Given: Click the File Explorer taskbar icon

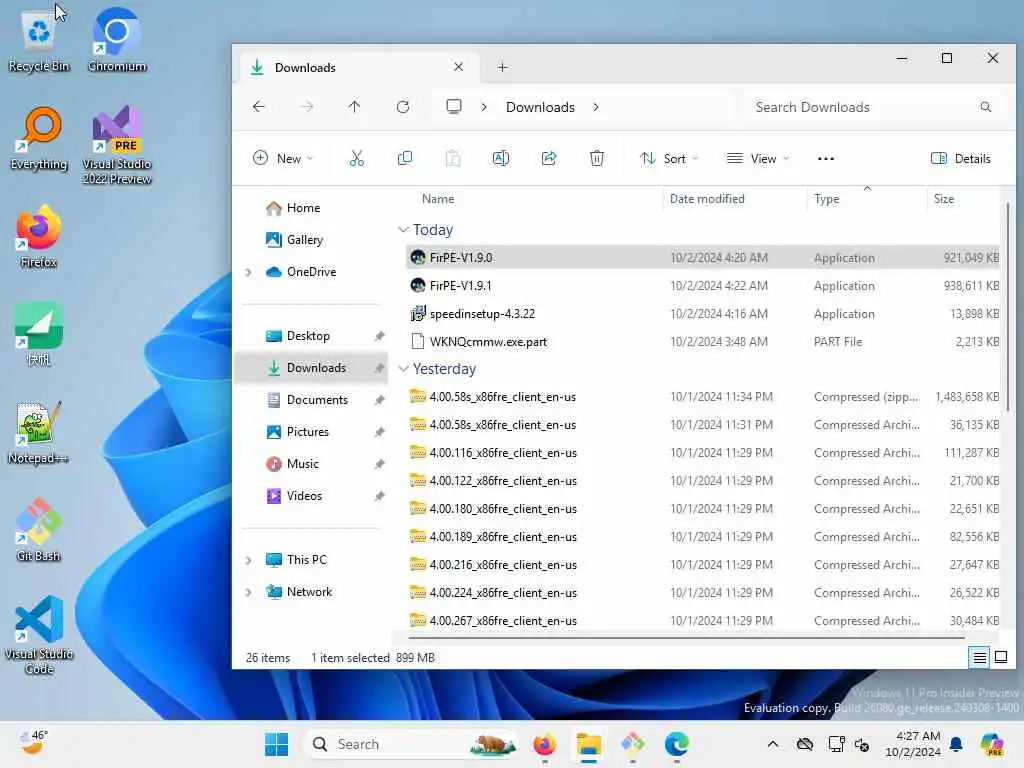Looking at the screenshot, I should pyautogui.click(x=588, y=744).
